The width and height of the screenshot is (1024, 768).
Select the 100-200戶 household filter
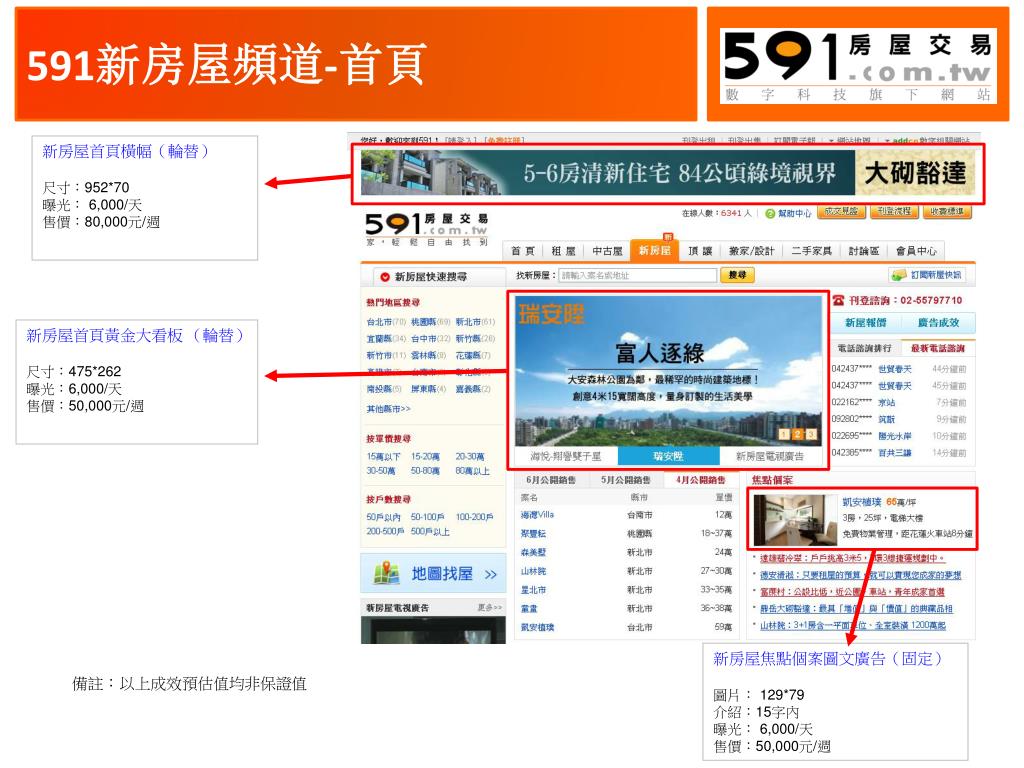click(474, 517)
